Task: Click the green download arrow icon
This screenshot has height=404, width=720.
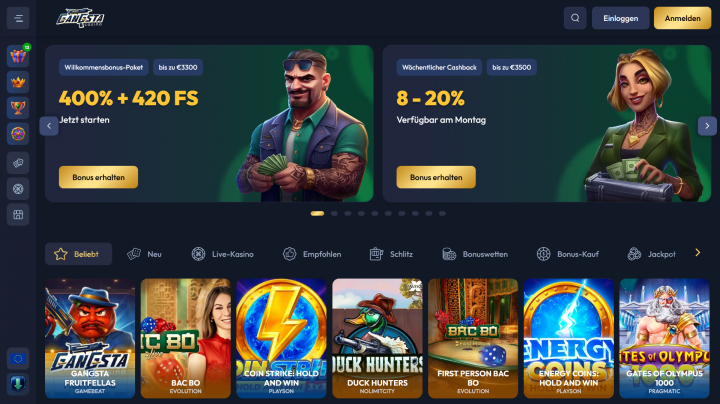Action: [x=18, y=384]
